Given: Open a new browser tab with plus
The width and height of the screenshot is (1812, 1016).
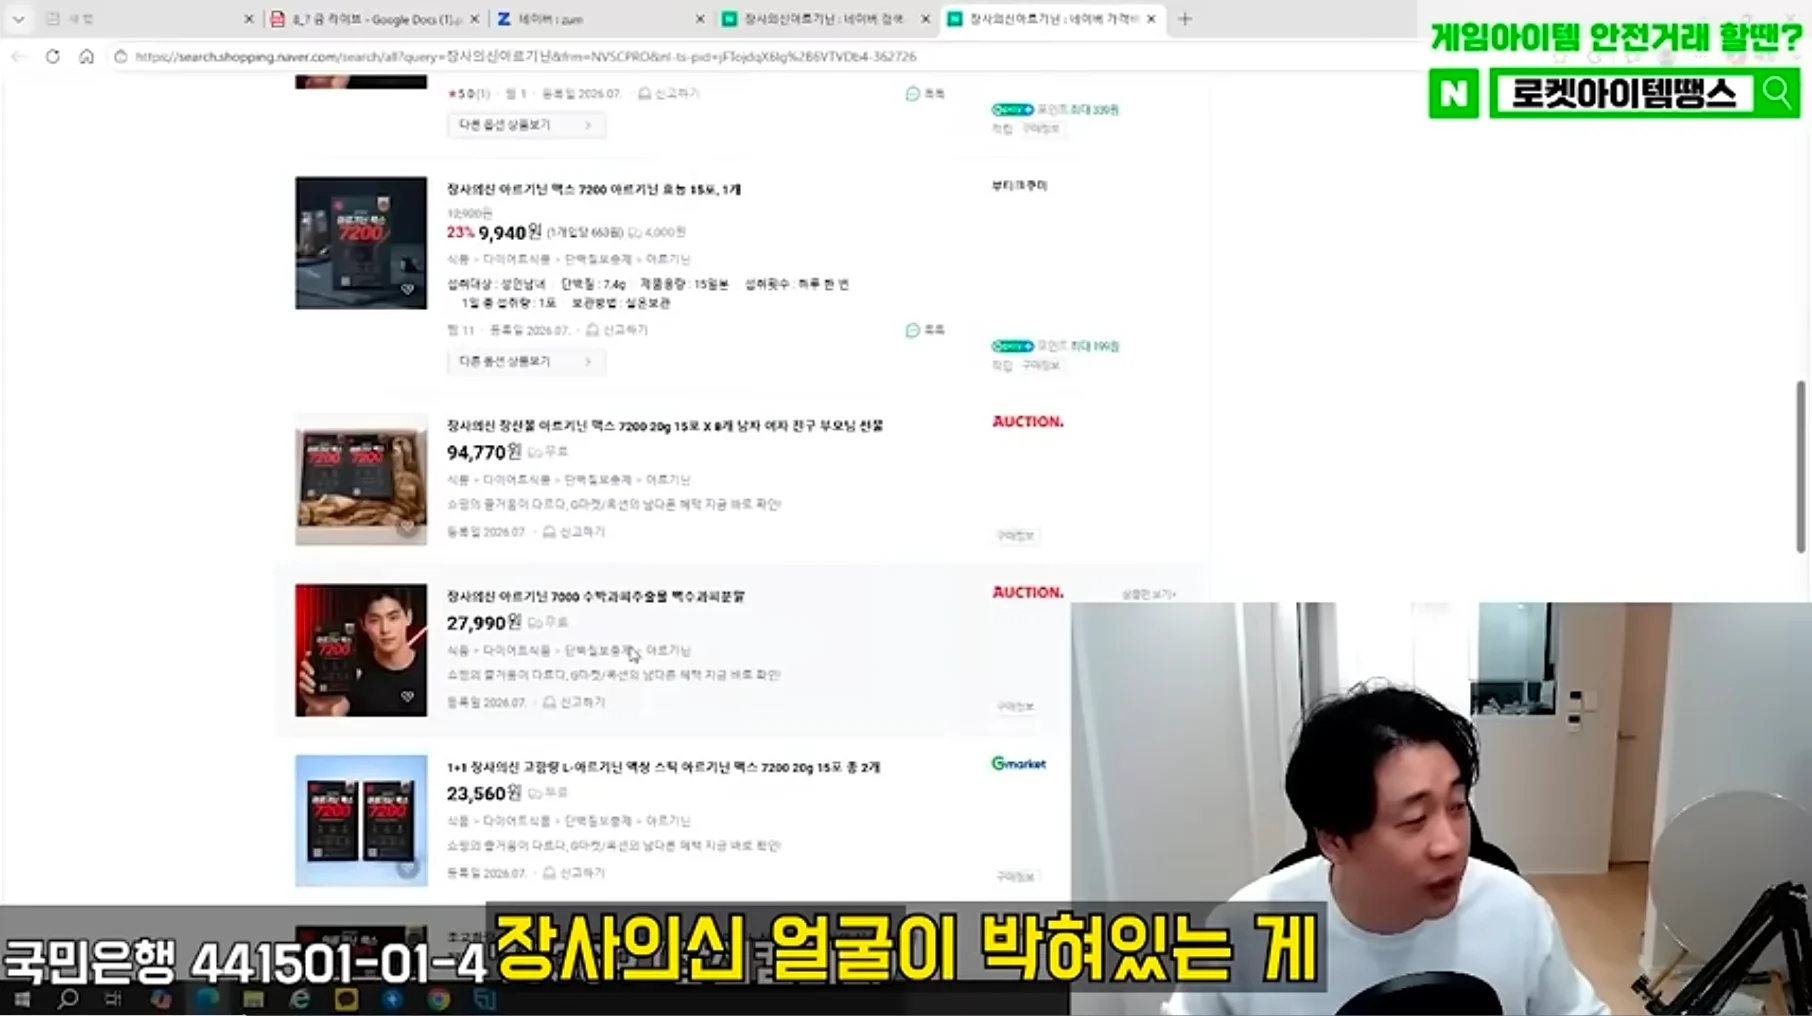Looking at the screenshot, I should coord(1185,19).
